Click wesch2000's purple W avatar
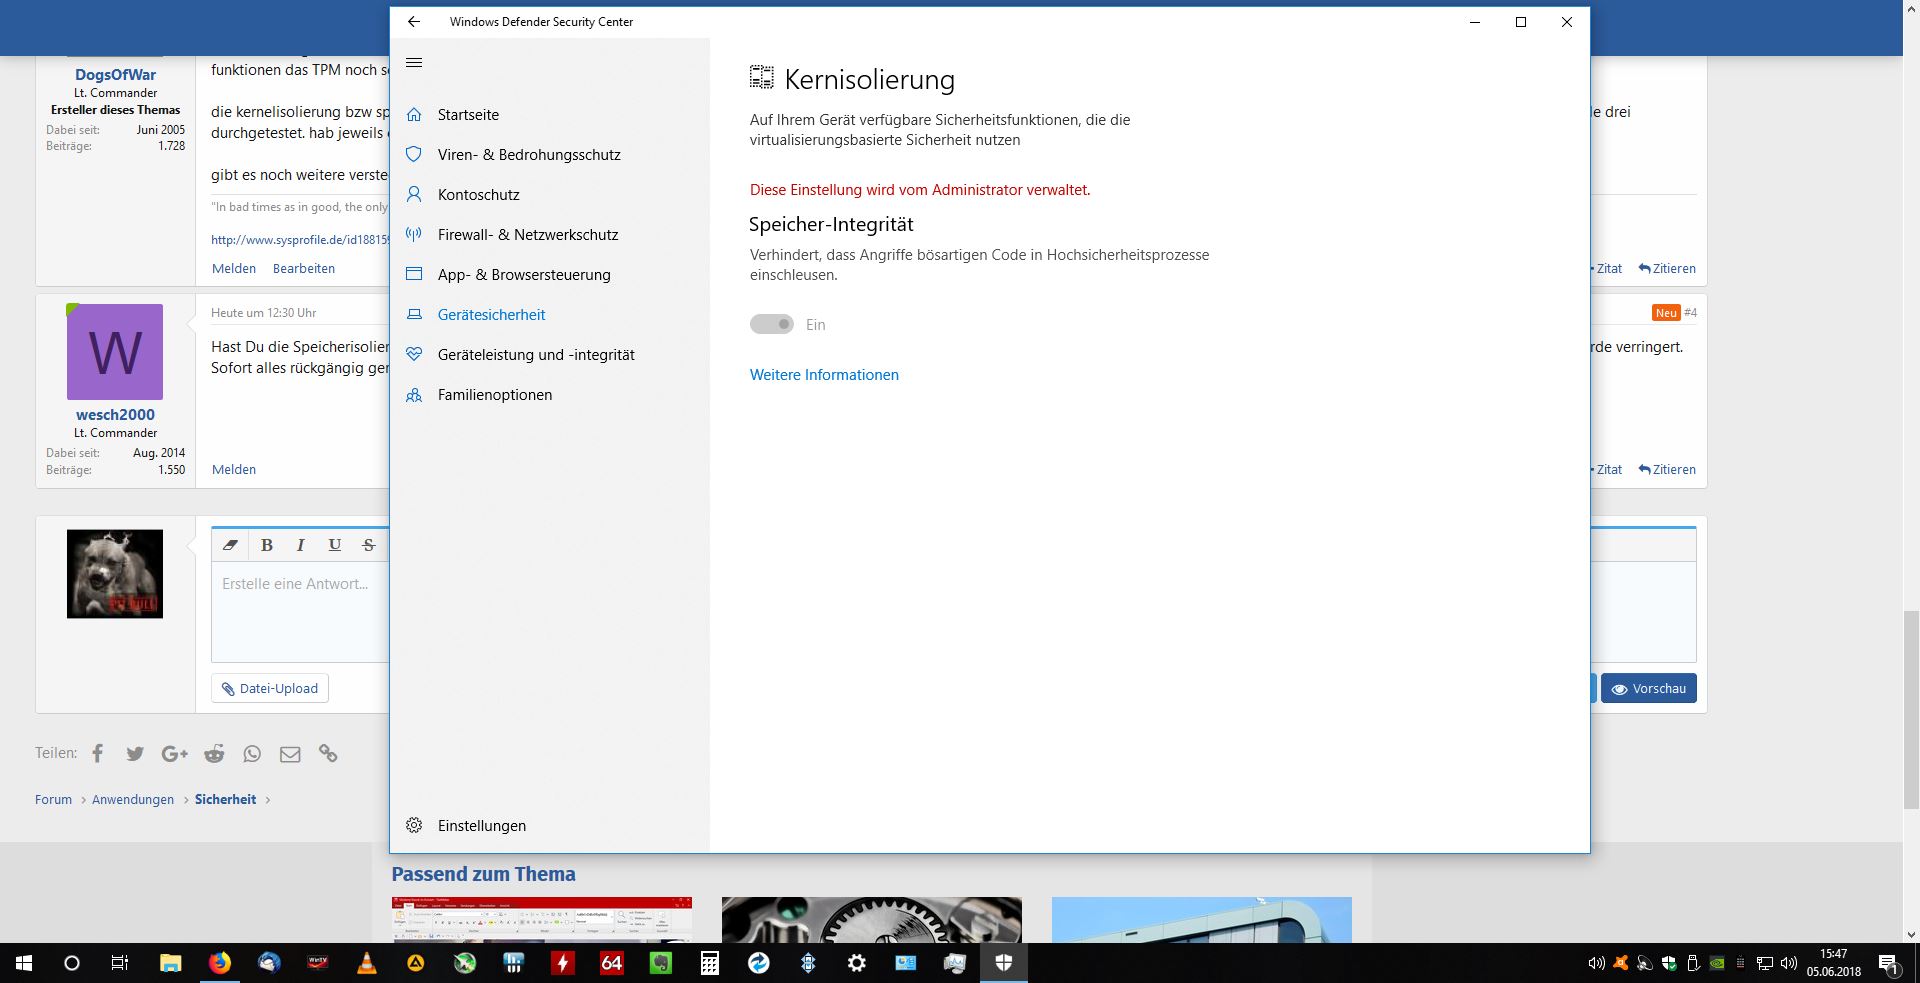 115,352
